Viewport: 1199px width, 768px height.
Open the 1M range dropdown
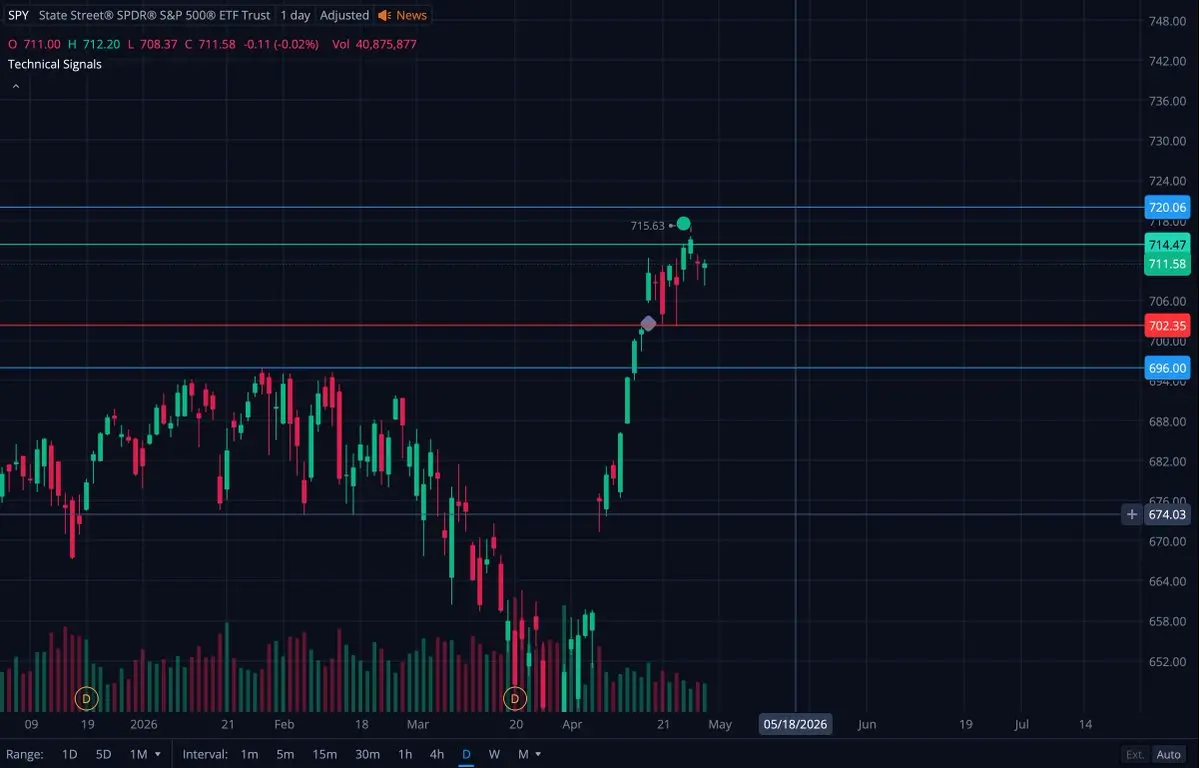pos(145,754)
